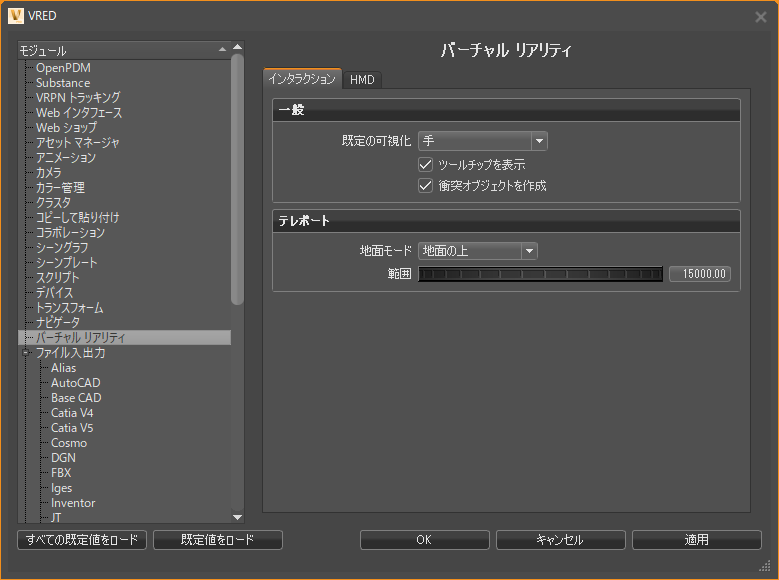Select クラスタ module
This screenshot has height=580, width=779.
tap(53, 203)
